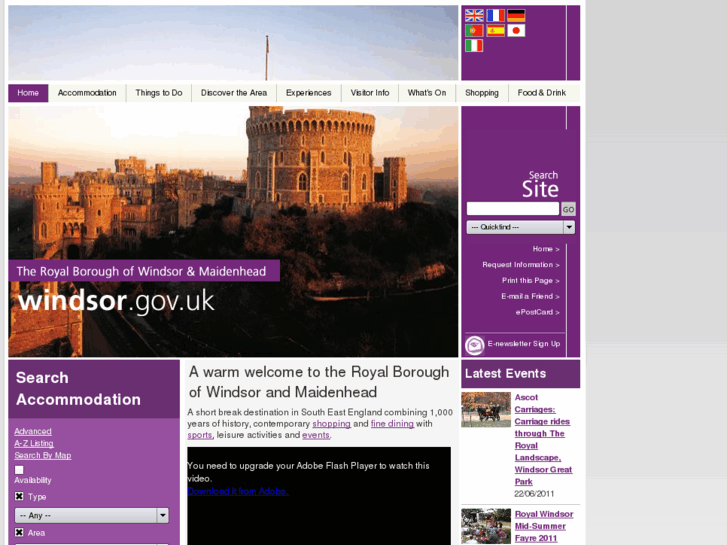Toggle the Type checkbox
727x545 pixels.
(x=19, y=496)
